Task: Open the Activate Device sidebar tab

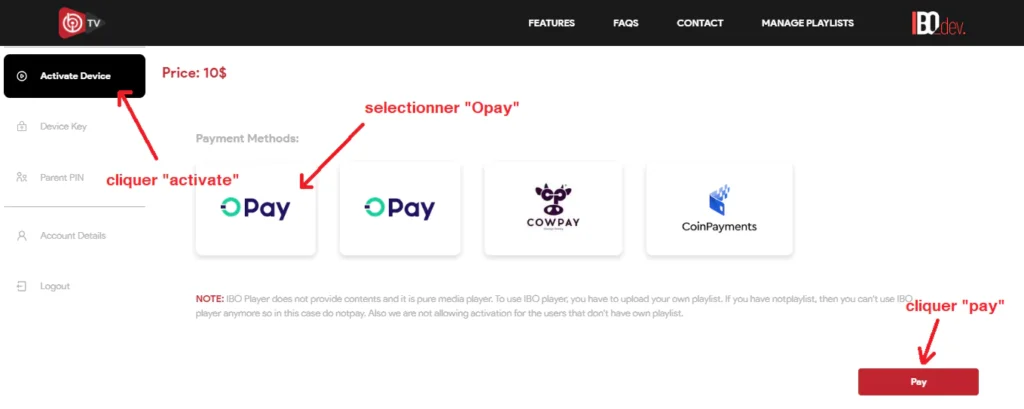Action: 74,76
